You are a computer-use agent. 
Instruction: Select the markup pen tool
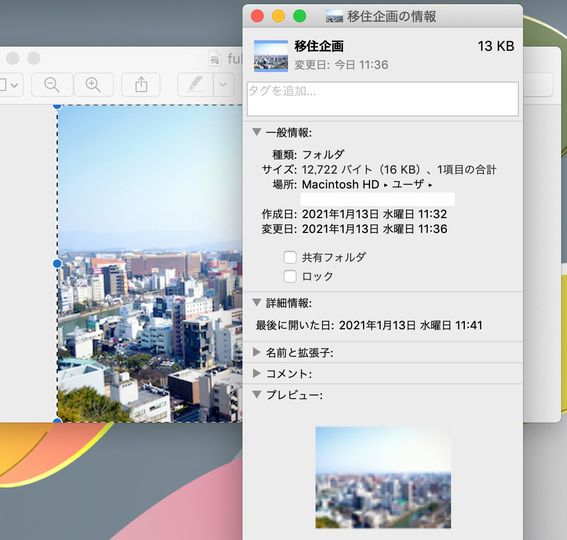(195, 85)
